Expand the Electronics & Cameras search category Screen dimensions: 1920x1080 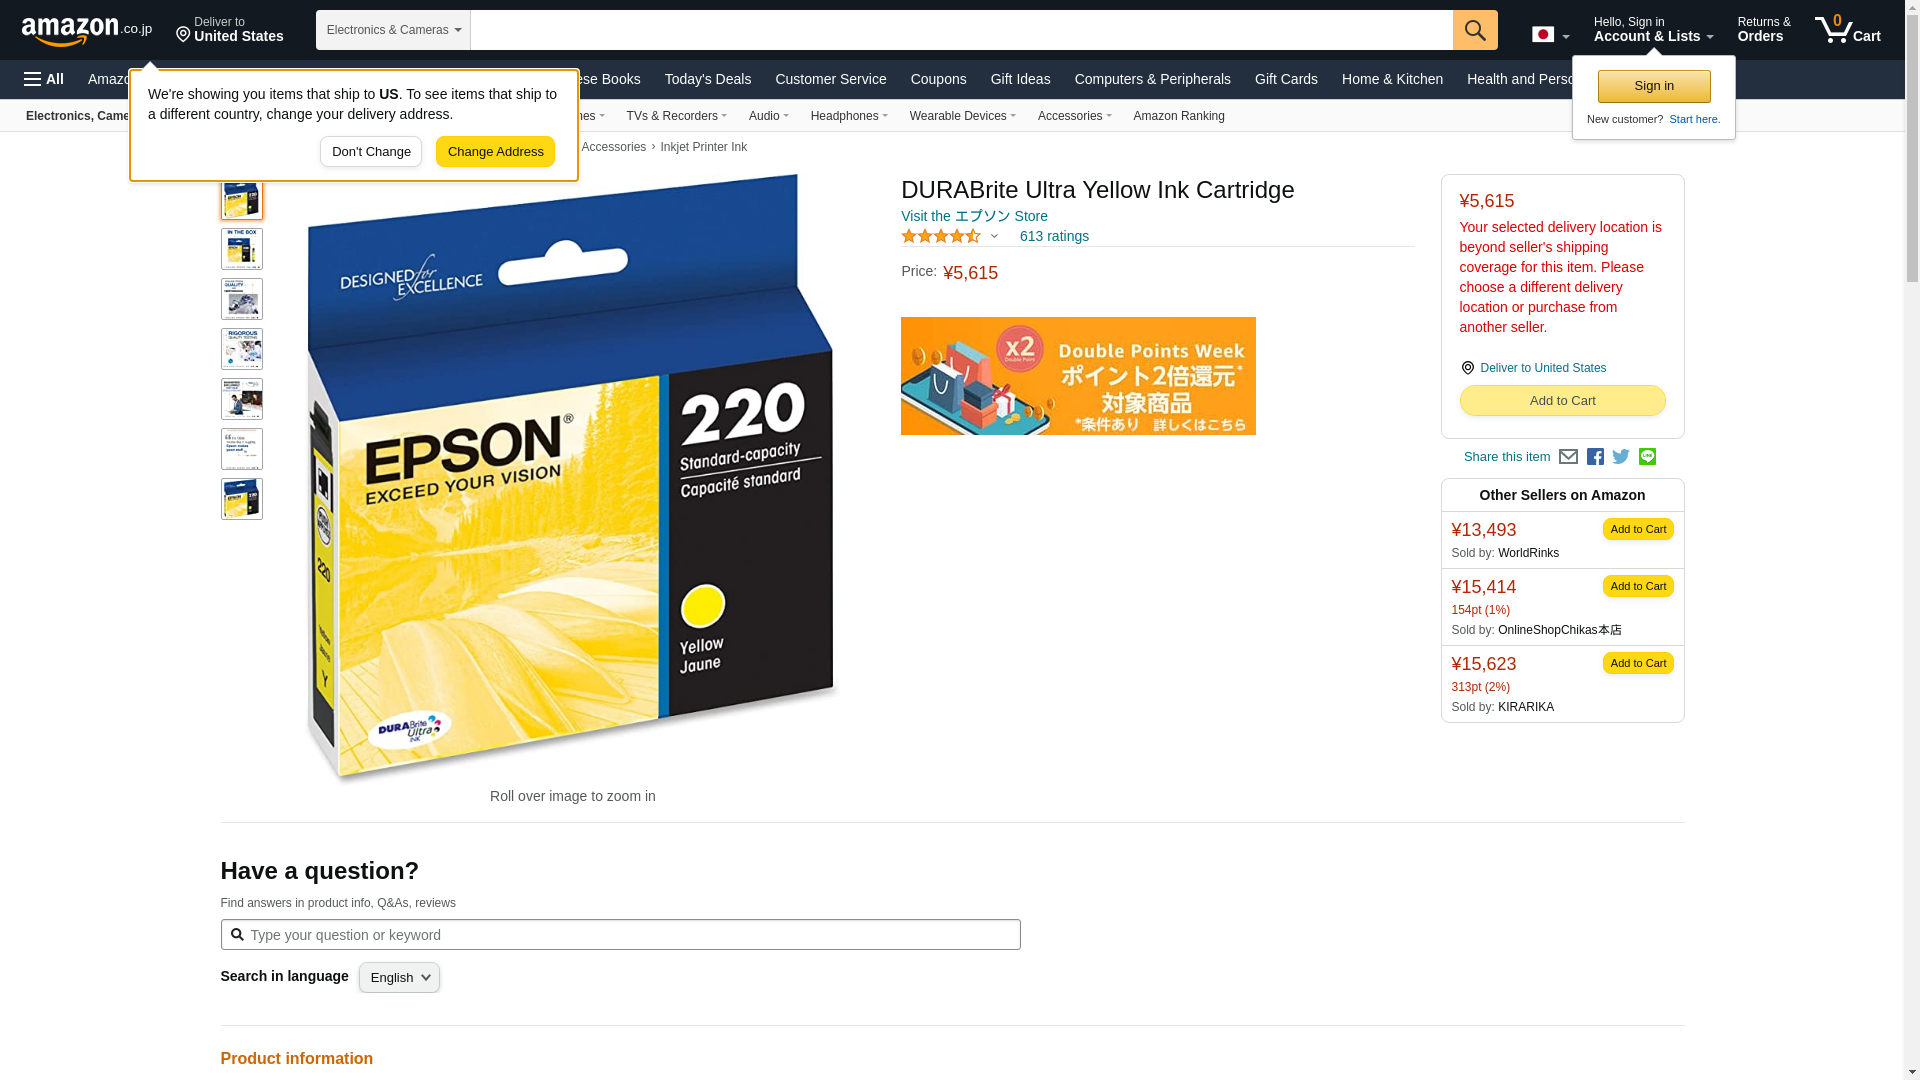pyautogui.click(x=393, y=30)
